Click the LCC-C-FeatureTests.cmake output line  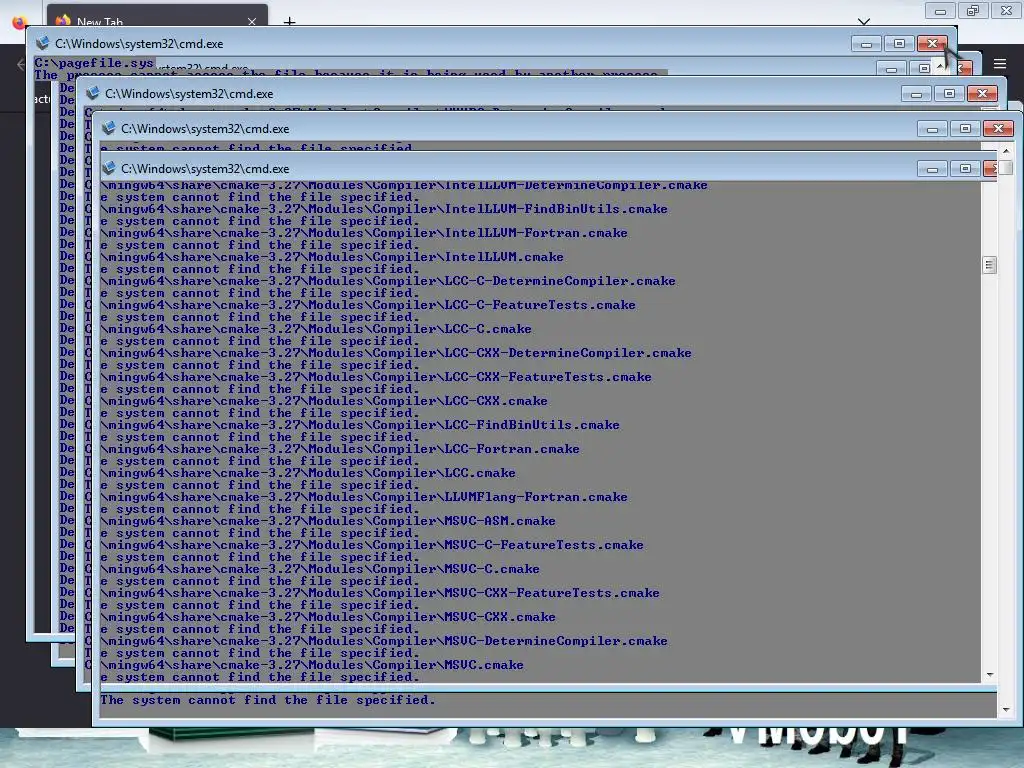click(368, 305)
